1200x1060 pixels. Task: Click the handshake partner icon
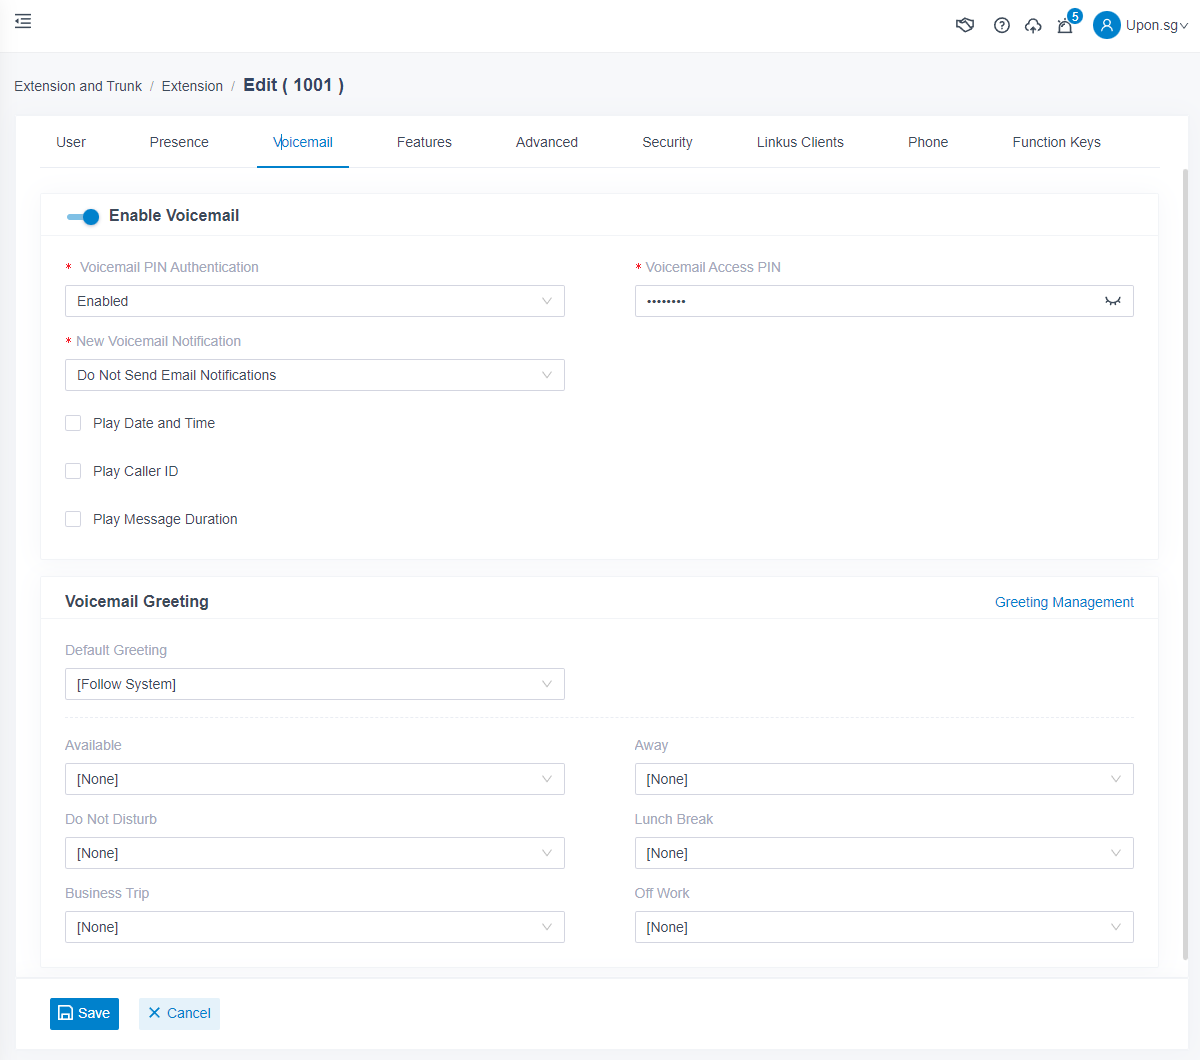(x=965, y=25)
